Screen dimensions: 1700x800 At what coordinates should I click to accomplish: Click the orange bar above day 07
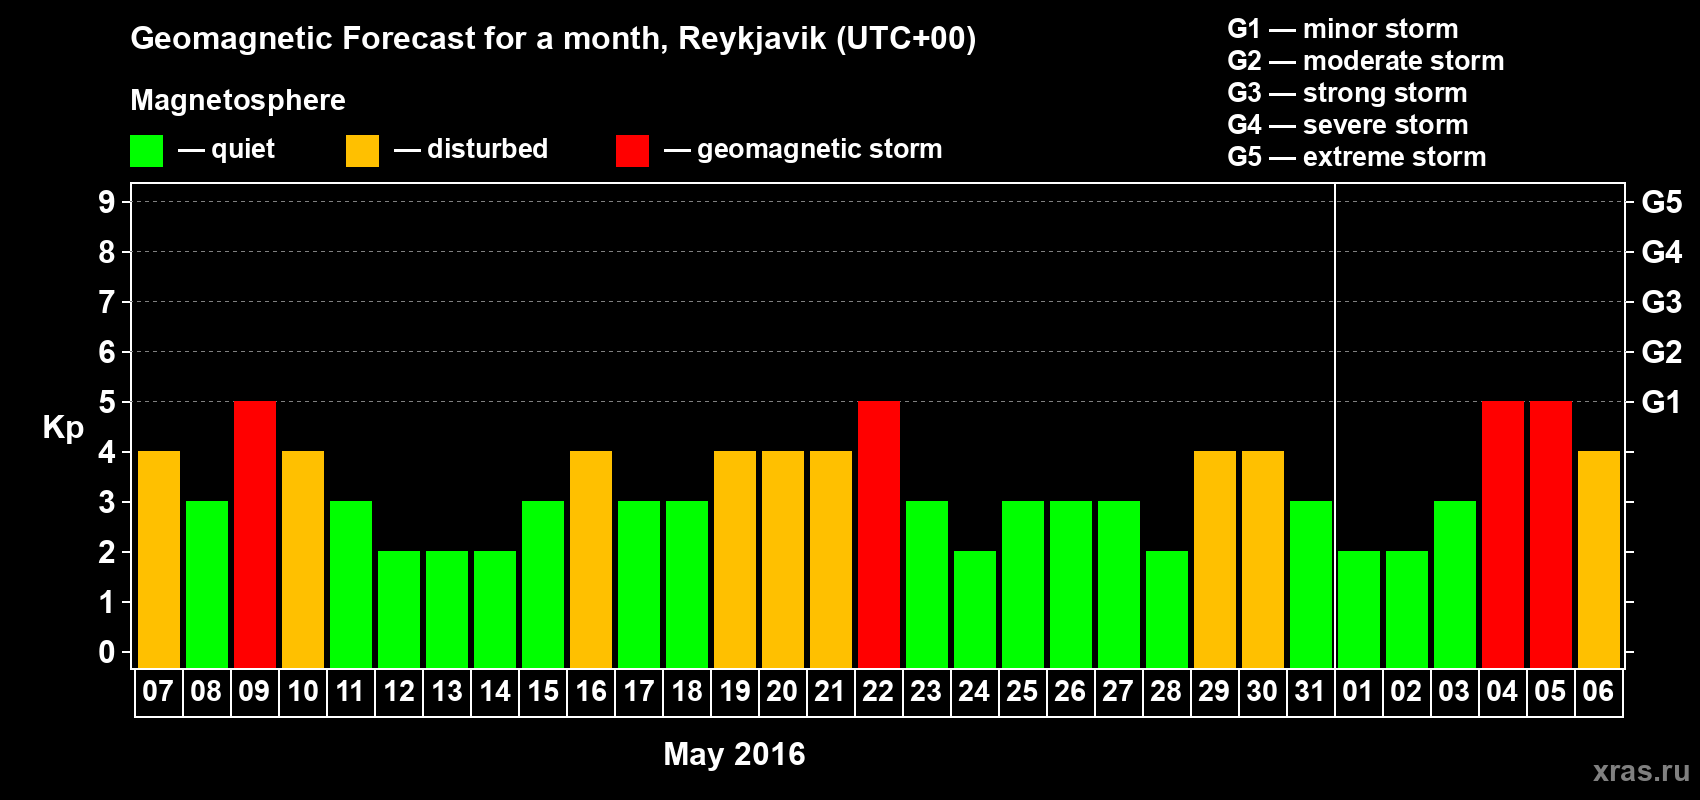click(159, 560)
